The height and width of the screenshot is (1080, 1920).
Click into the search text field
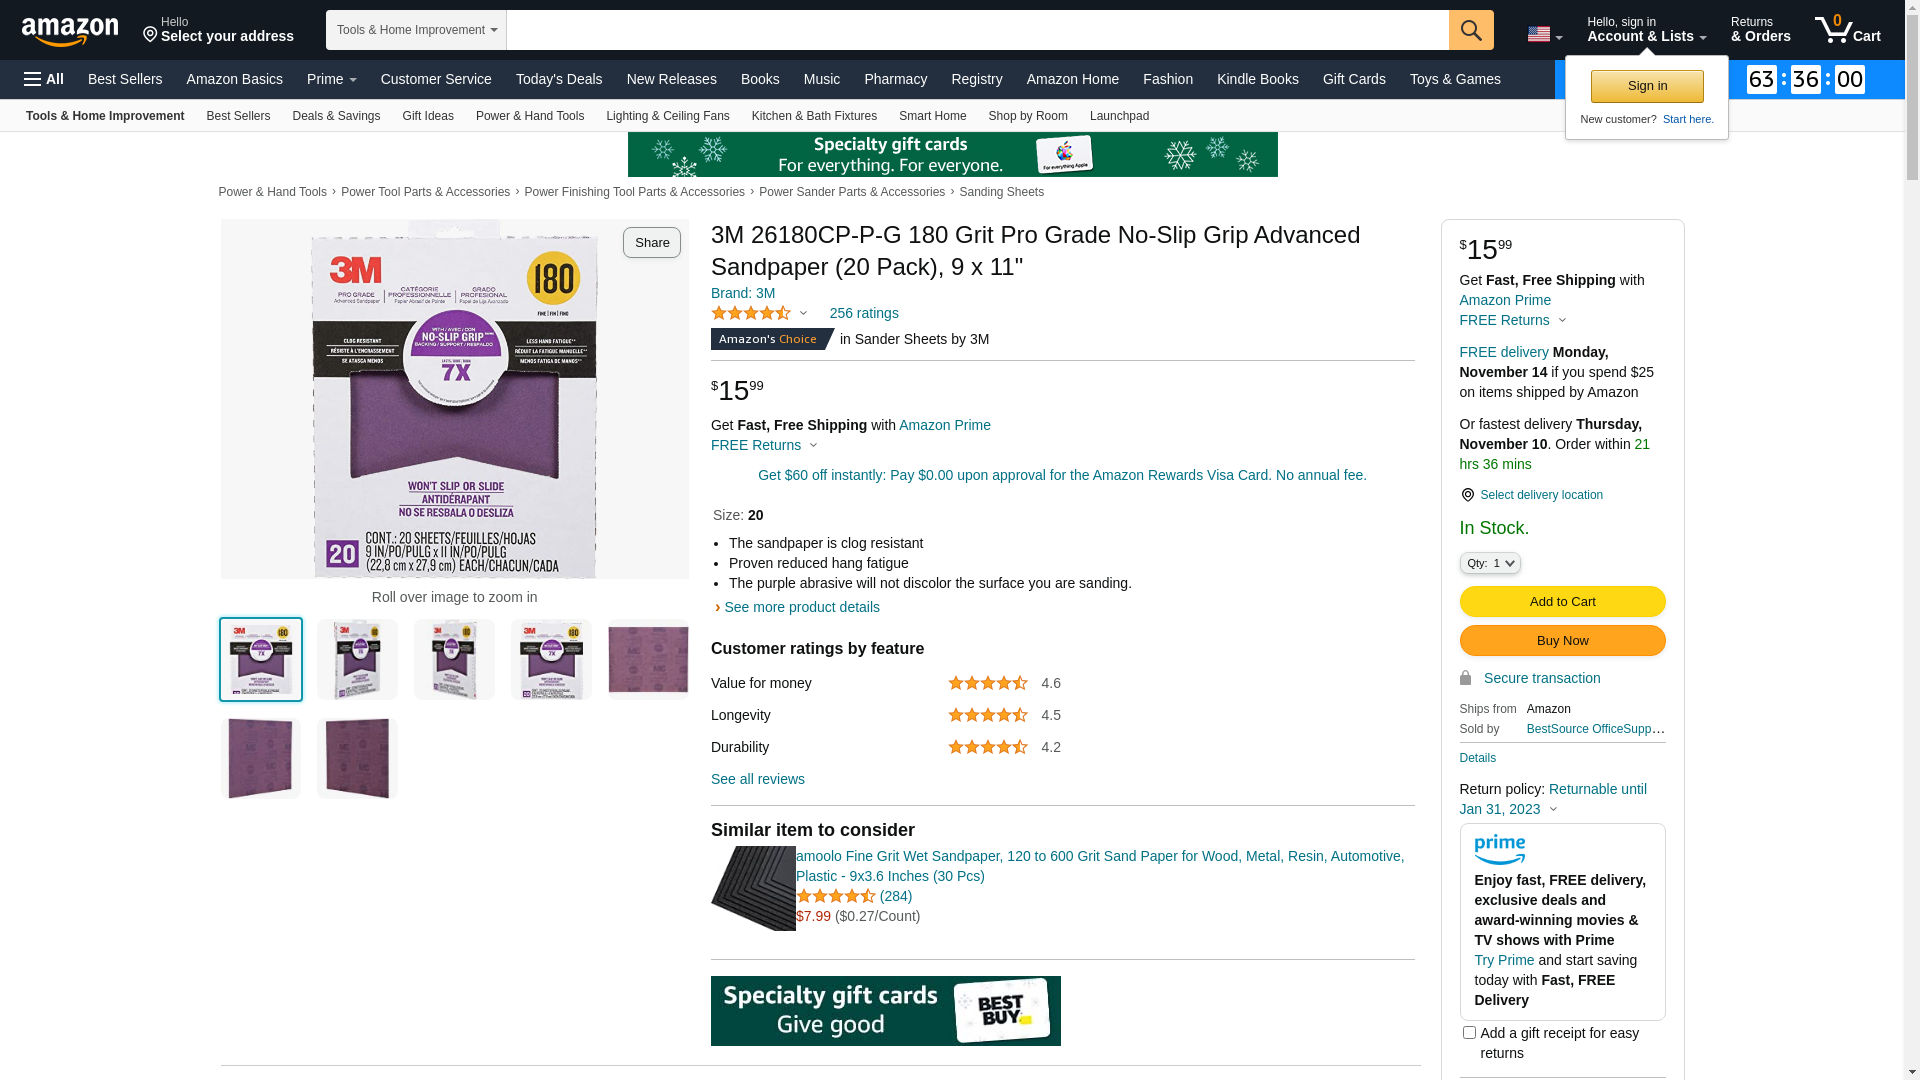976,30
